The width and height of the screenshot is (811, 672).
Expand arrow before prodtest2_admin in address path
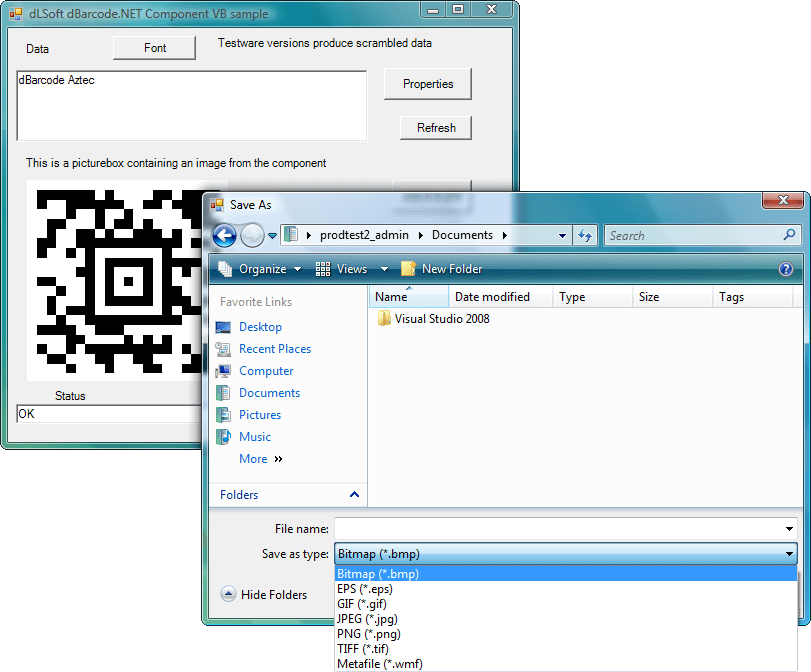309,235
